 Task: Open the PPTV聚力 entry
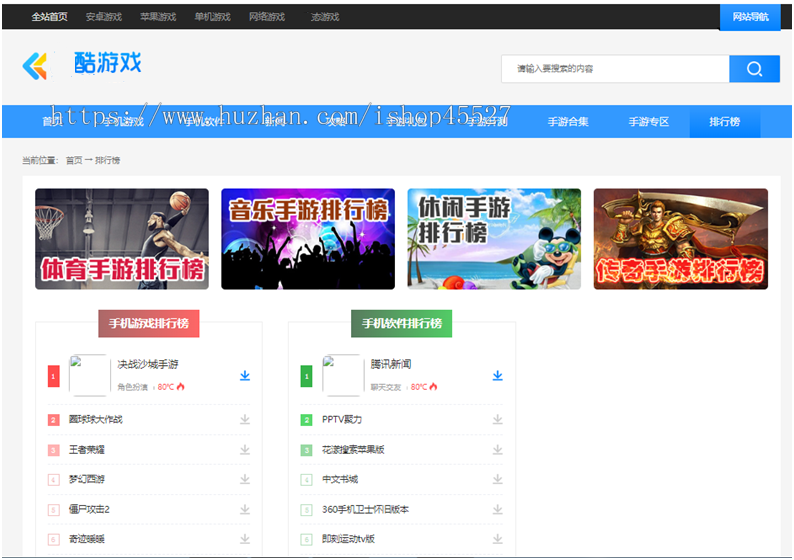pyautogui.click(x=342, y=420)
